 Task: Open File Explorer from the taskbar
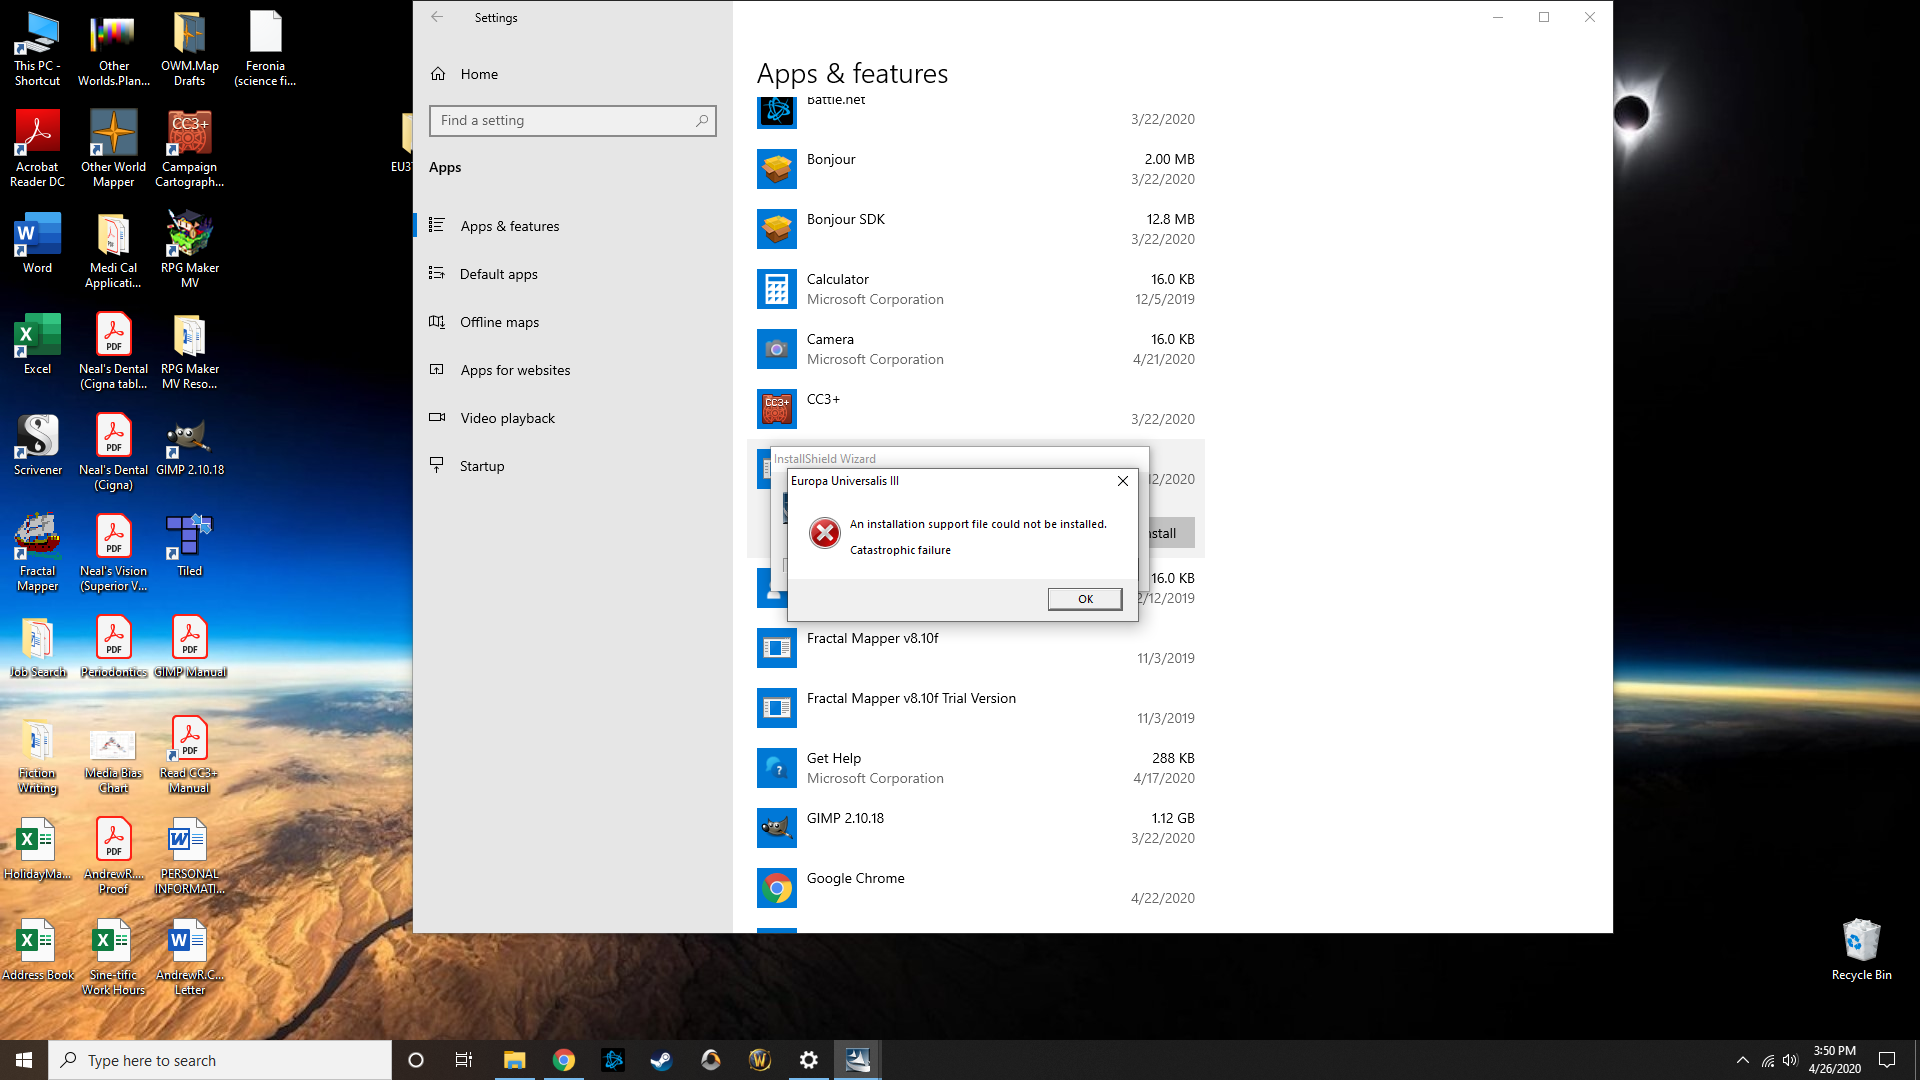click(514, 1060)
